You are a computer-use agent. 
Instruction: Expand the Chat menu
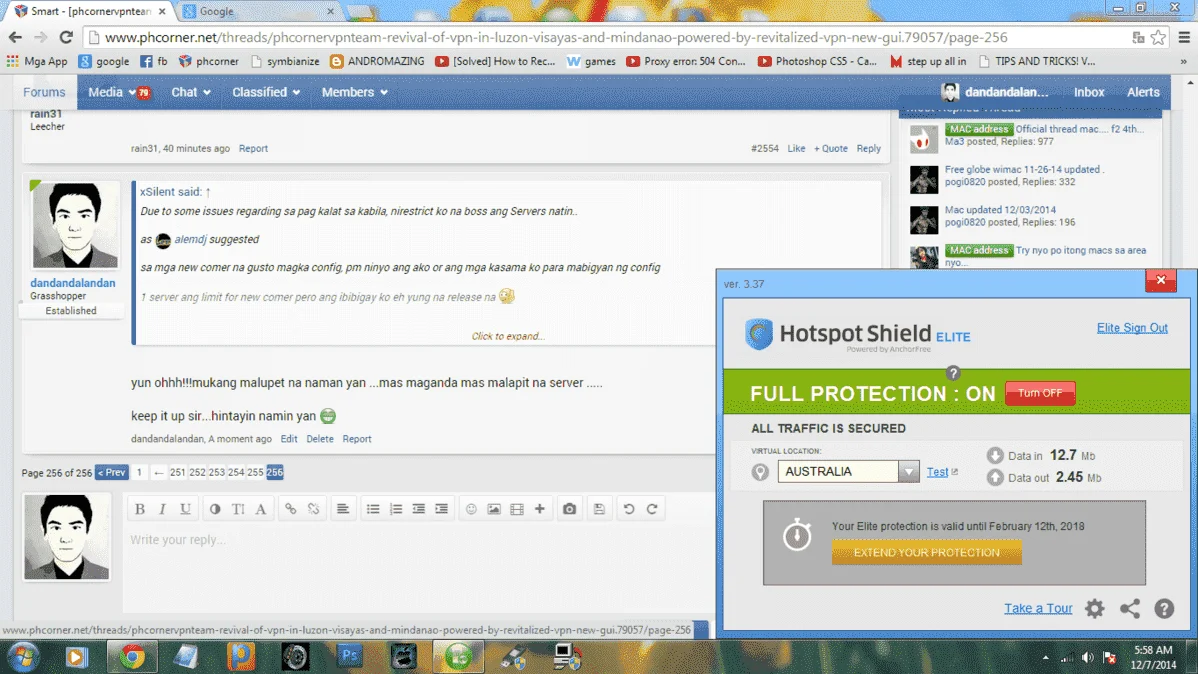(x=191, y=92)
